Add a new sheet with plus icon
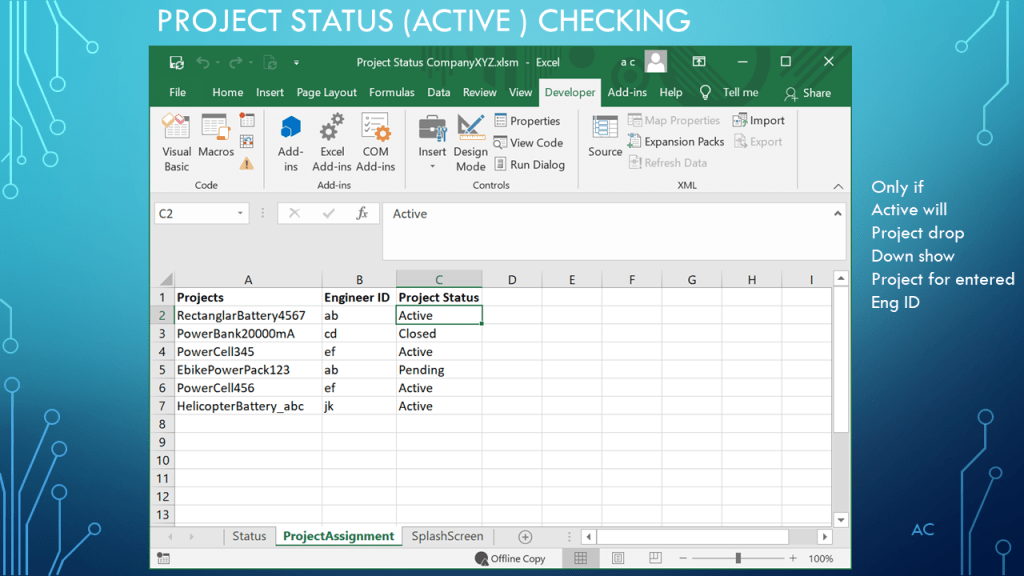Image resolution: width=1024 pixels, height=576 pixels. [x=525, y=537]
